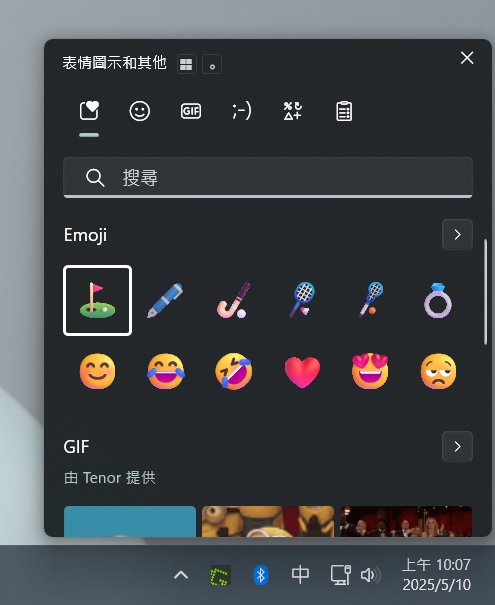Show hidden system tray icons

click(x=181, y=575)
